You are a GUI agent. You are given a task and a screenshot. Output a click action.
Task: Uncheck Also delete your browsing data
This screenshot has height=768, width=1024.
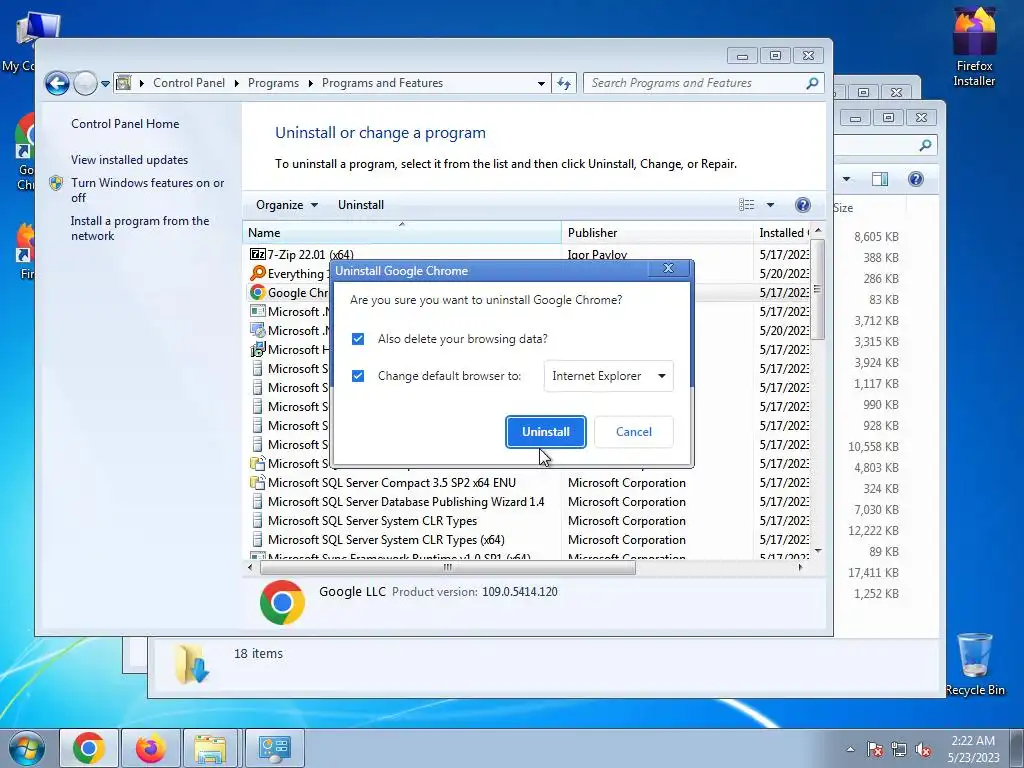point(358,338)
